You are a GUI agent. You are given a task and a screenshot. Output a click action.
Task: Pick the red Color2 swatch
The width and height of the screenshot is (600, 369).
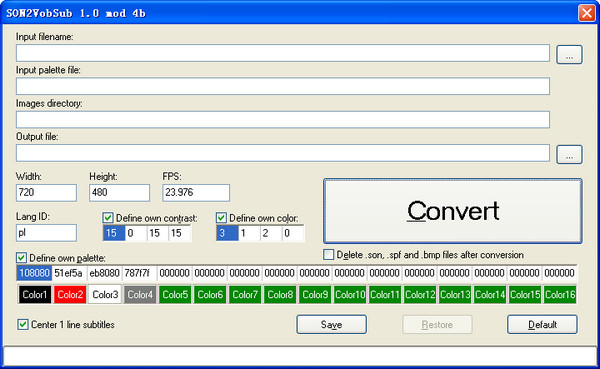tap(70, 294)
